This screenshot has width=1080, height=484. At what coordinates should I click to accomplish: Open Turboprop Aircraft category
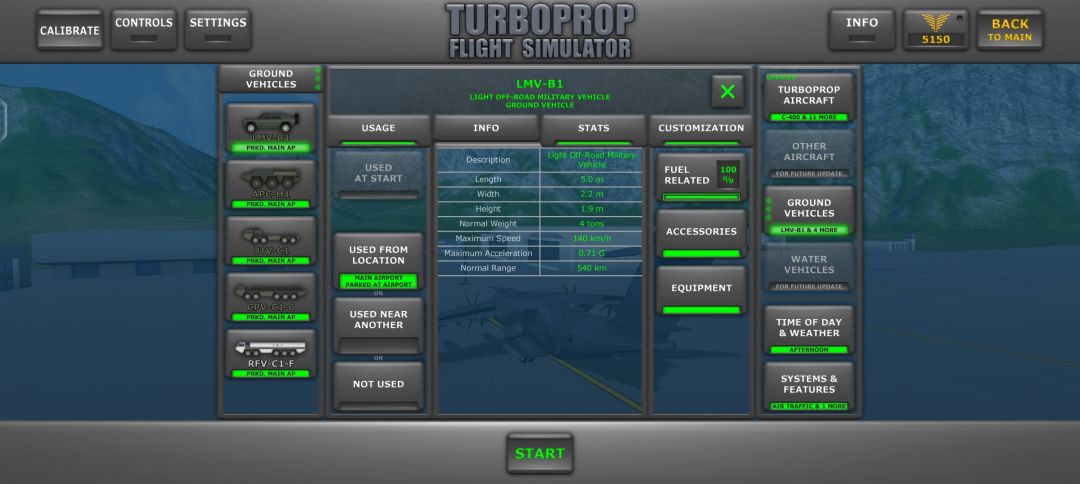[x=809, y=98]
